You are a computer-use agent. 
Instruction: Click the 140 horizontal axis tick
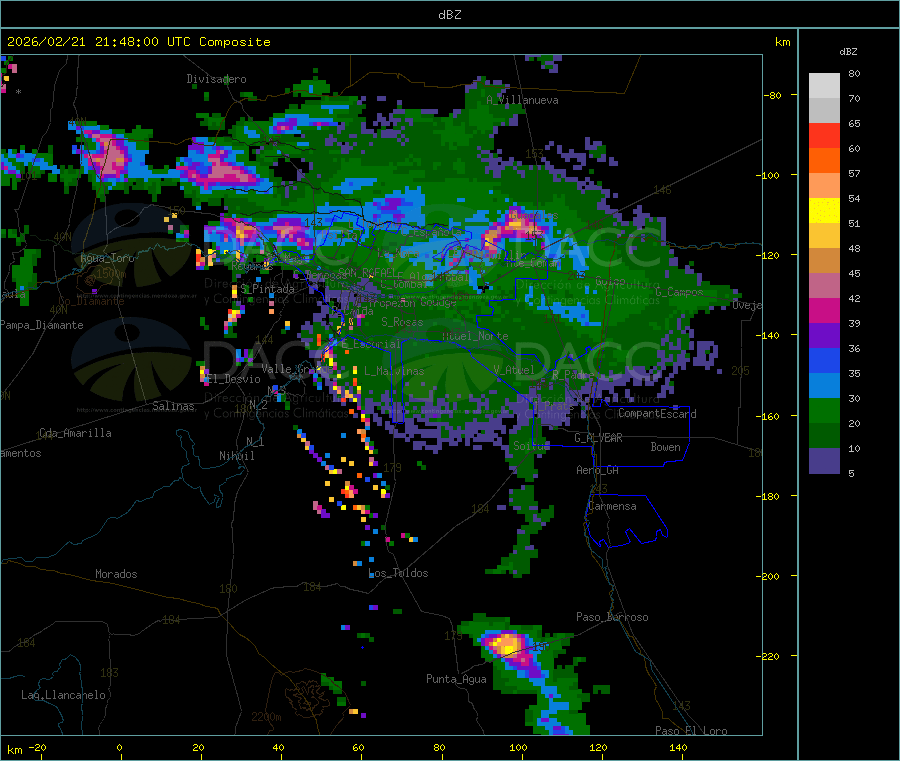click(x=678, y=747)
